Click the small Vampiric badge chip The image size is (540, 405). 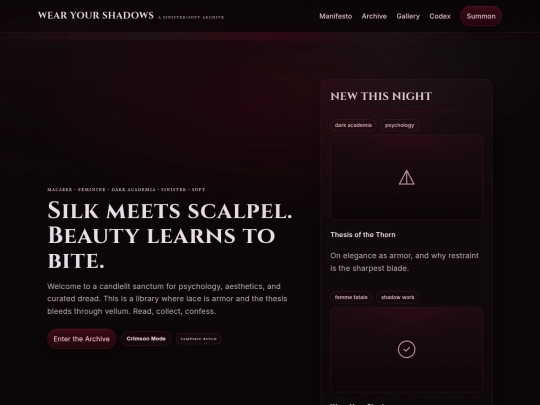pos(198,339)
